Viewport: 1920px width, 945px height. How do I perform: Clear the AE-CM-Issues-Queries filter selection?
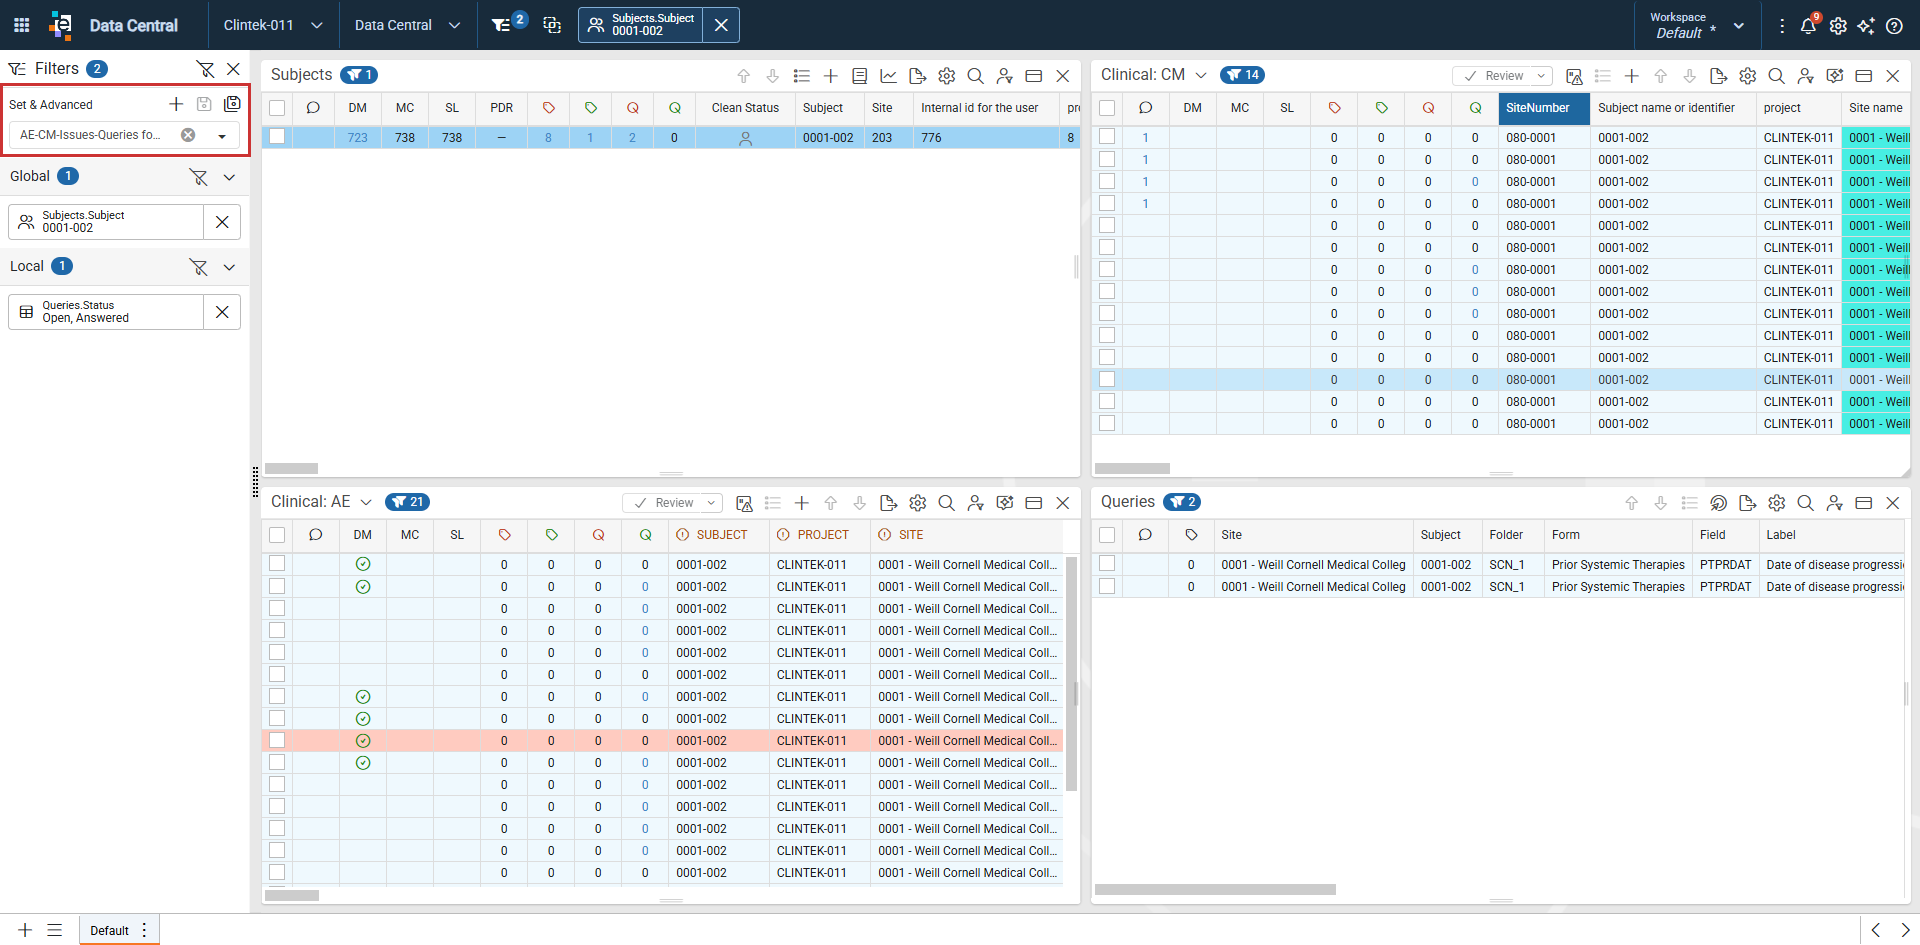coord(188,135)
